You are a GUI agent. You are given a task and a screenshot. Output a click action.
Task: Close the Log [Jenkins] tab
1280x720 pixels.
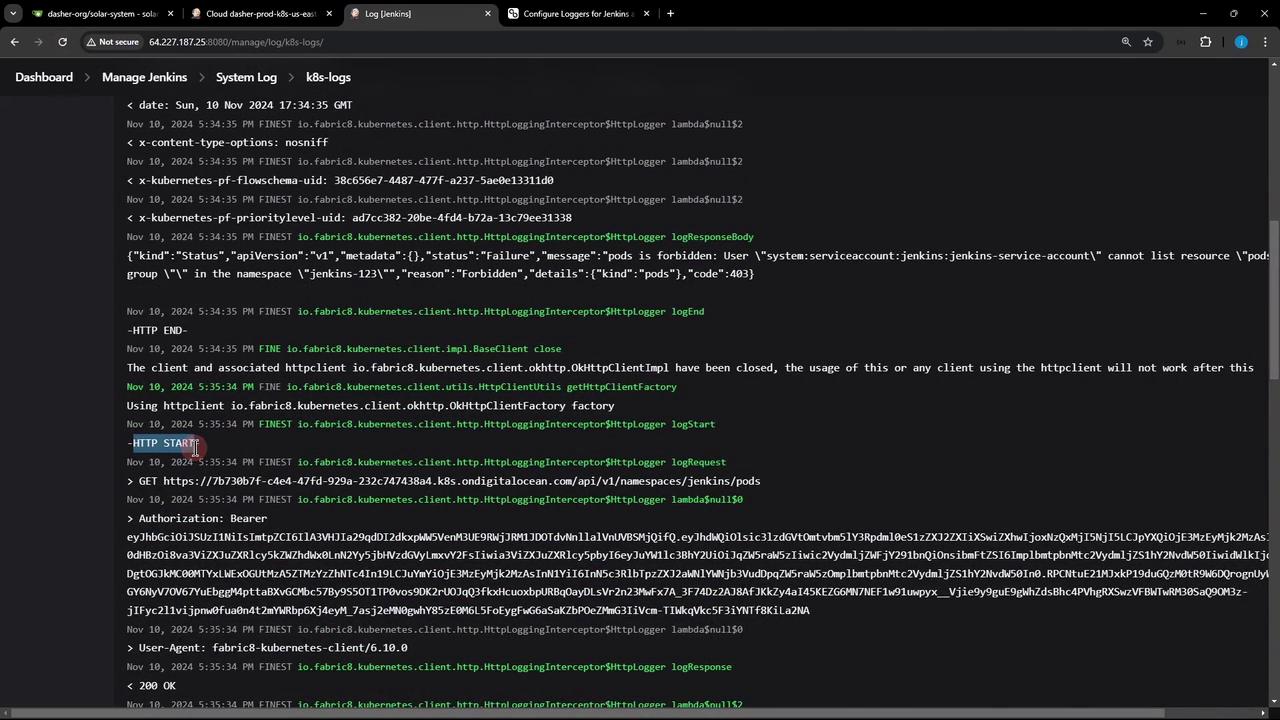pyautogui.click(x=488, y=14)
